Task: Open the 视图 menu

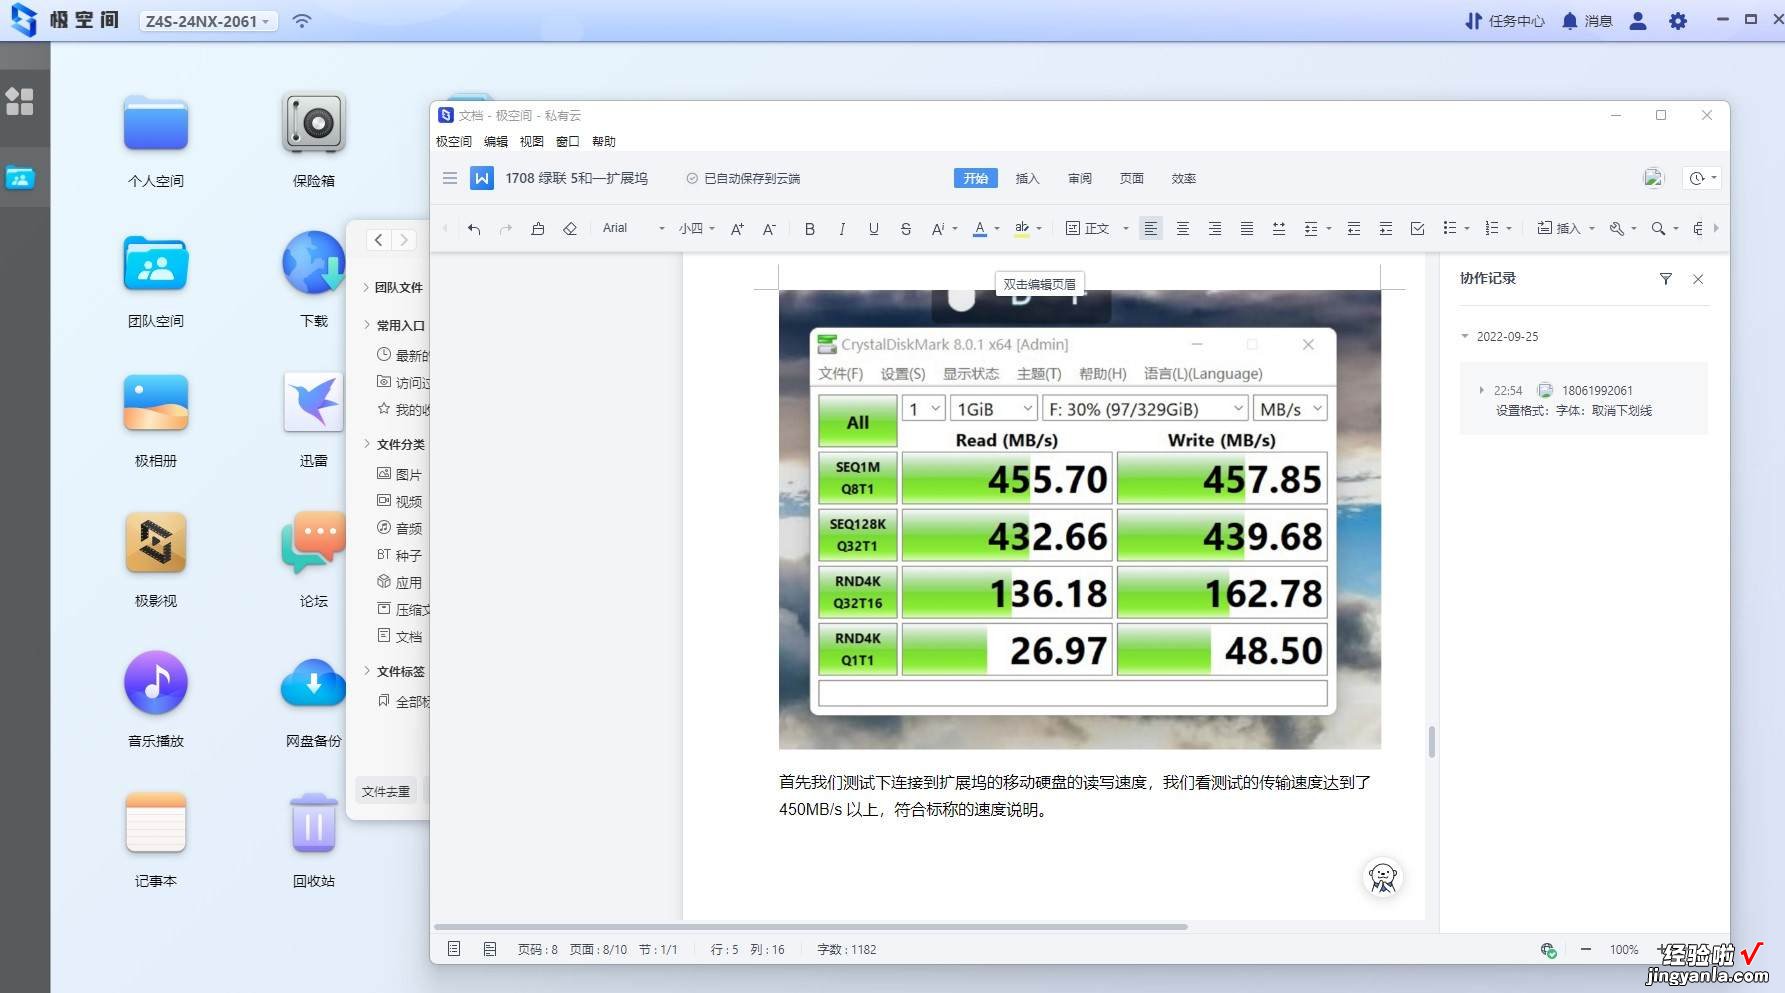Action: 532,142
